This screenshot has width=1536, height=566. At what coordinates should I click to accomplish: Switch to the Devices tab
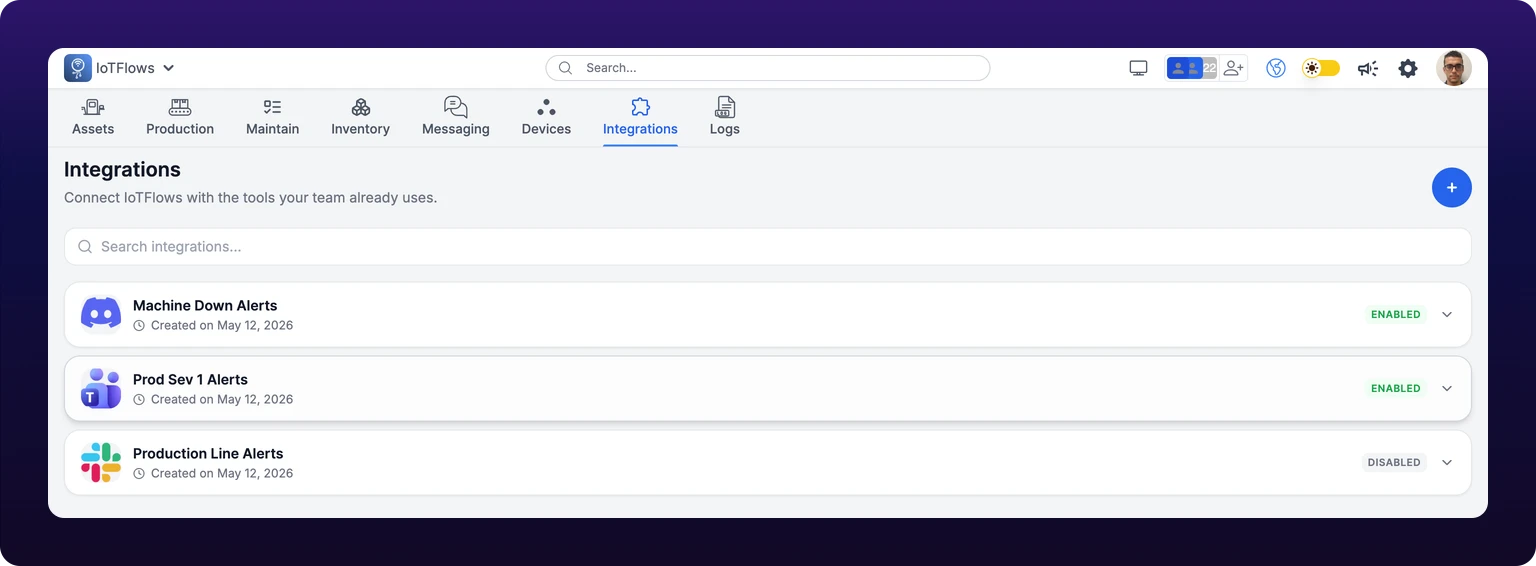(546, 117)
